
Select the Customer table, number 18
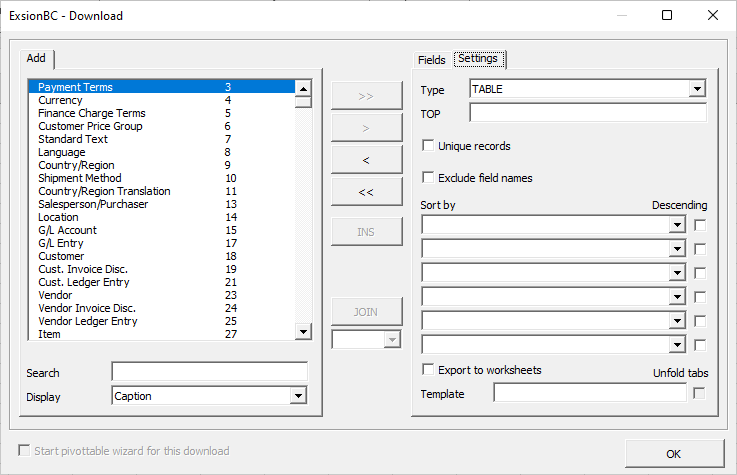click(161, 256)
